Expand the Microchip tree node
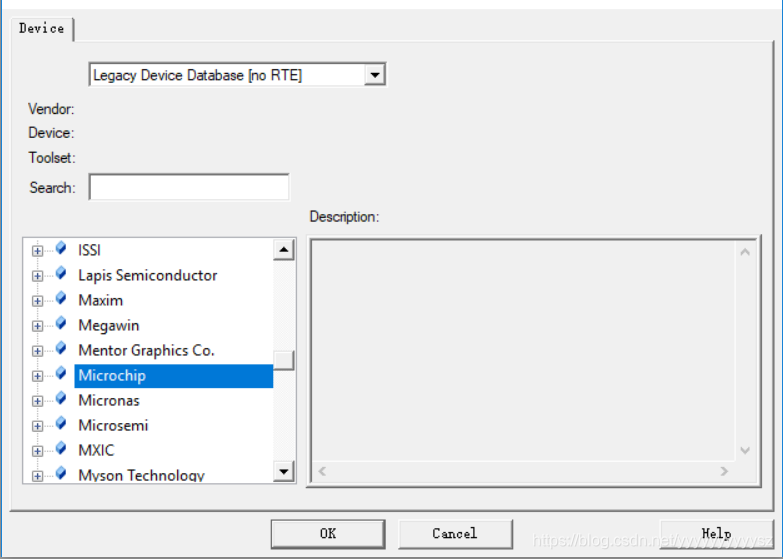This screenshot has height=559, width=783. coord(37,376)
